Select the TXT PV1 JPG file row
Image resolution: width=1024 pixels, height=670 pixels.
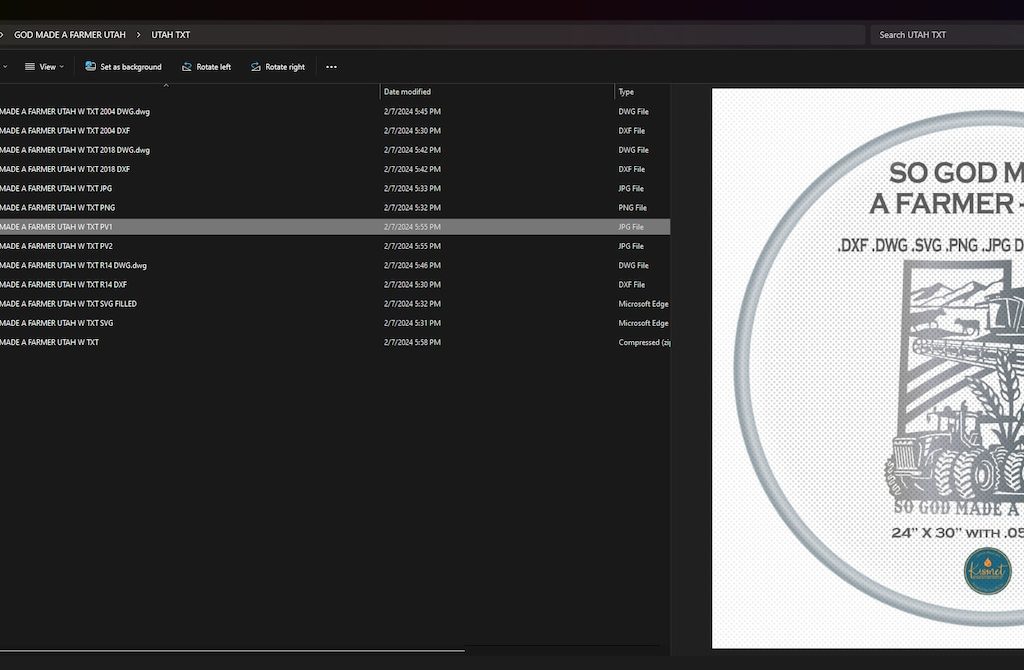point(56,227)
